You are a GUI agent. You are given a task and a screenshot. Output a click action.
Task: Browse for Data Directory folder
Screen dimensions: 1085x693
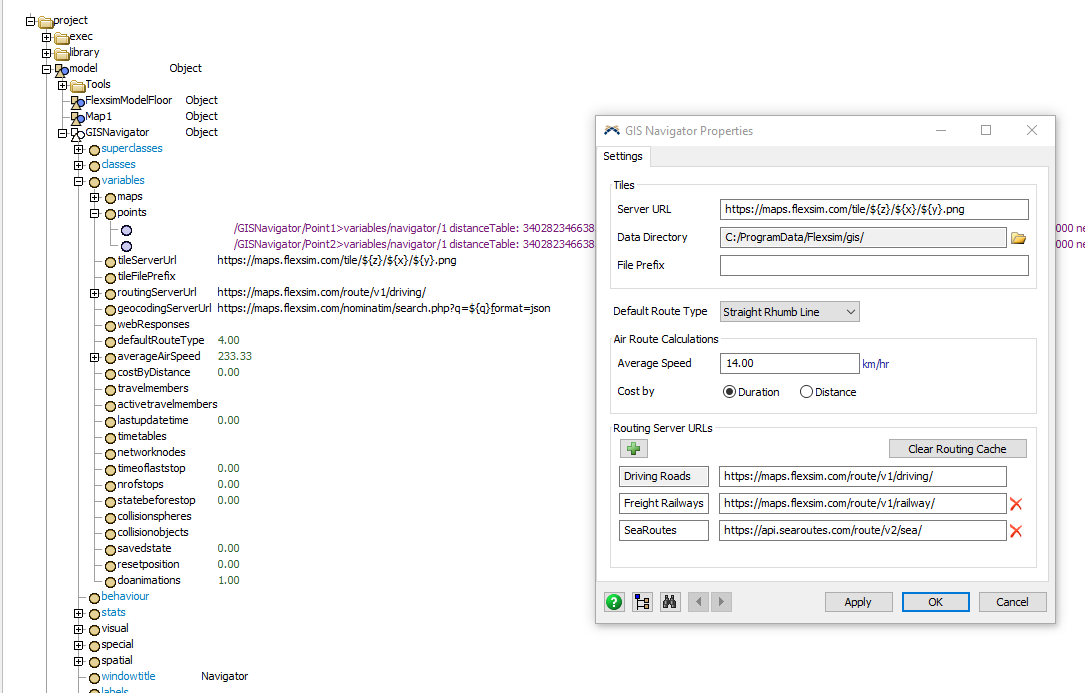point(1018,238)
